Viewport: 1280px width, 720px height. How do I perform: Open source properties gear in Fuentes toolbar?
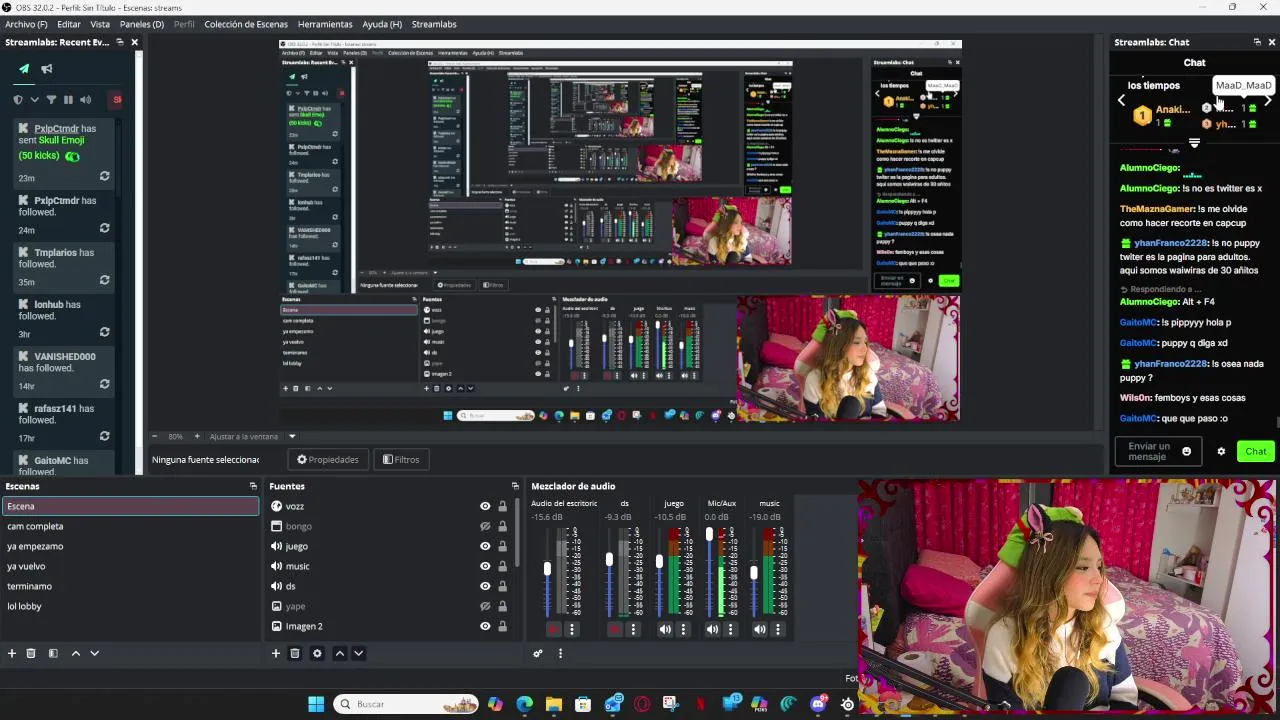tap(317, 653)
